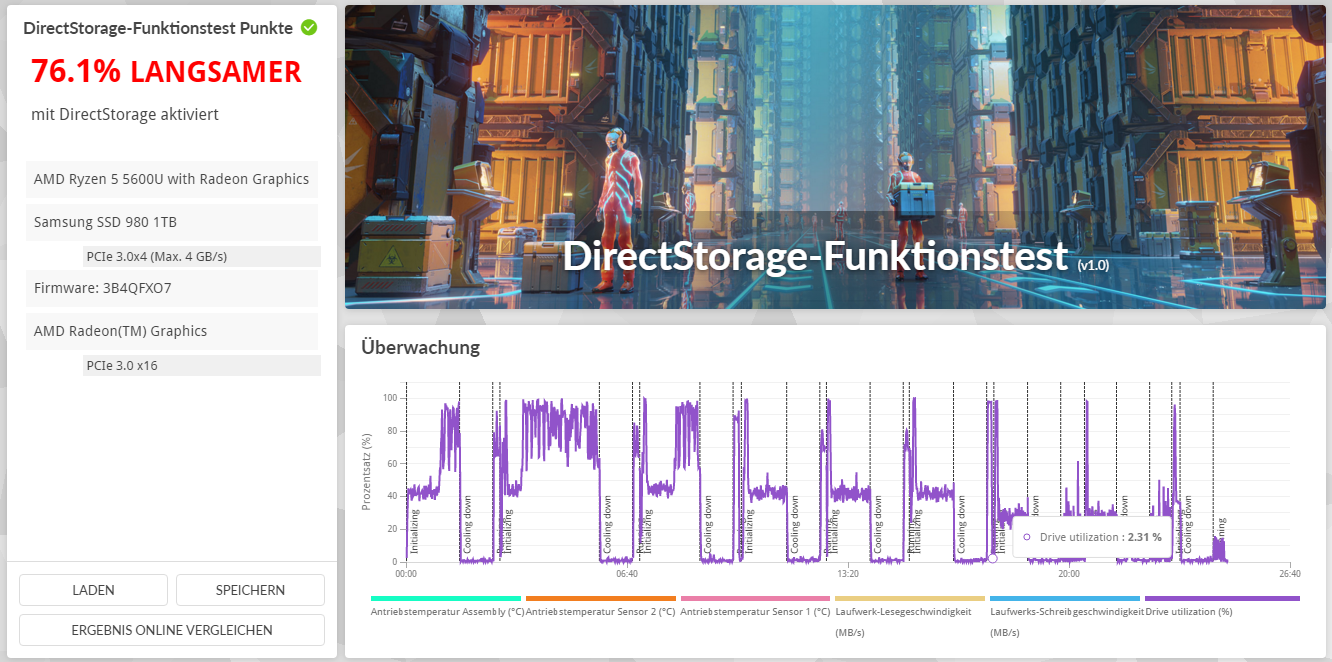The width and height of the screenshot is (1332, 662).
Task: Toggle Drive utilization legend series
Action: (1188, 611)
